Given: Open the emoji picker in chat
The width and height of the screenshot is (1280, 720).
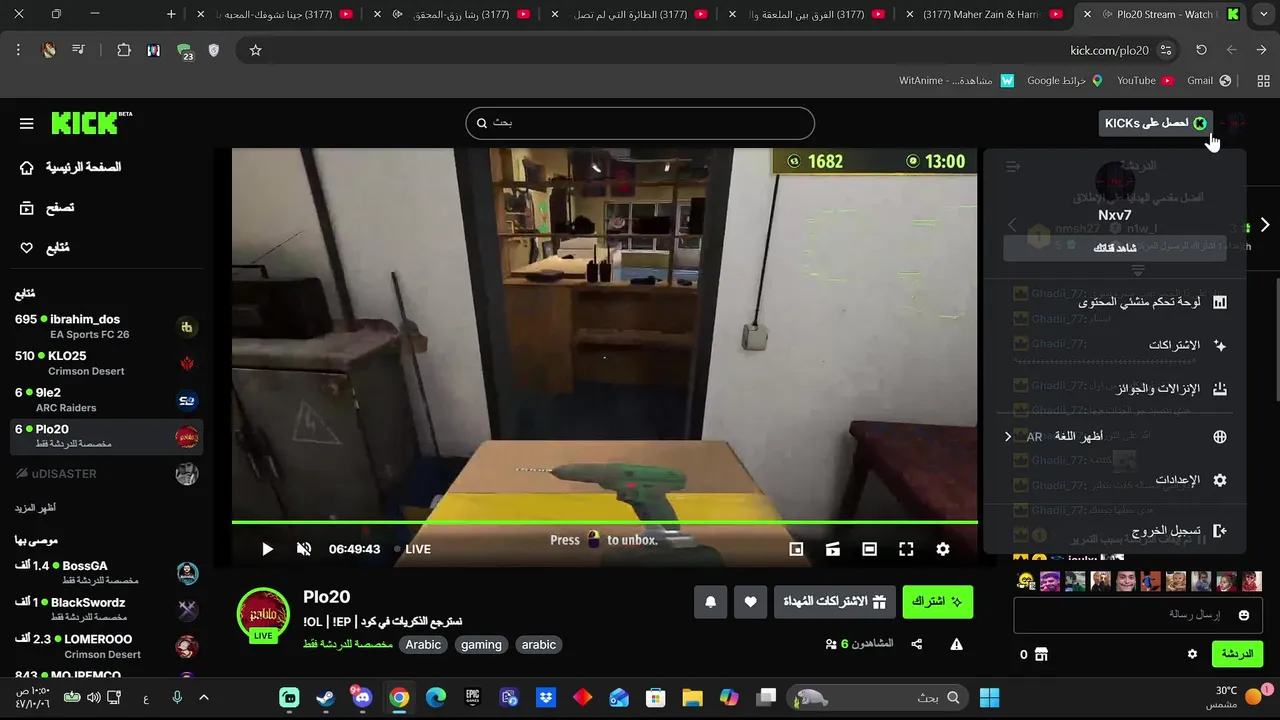Looking at the screenshot, I should point(1244,615).
